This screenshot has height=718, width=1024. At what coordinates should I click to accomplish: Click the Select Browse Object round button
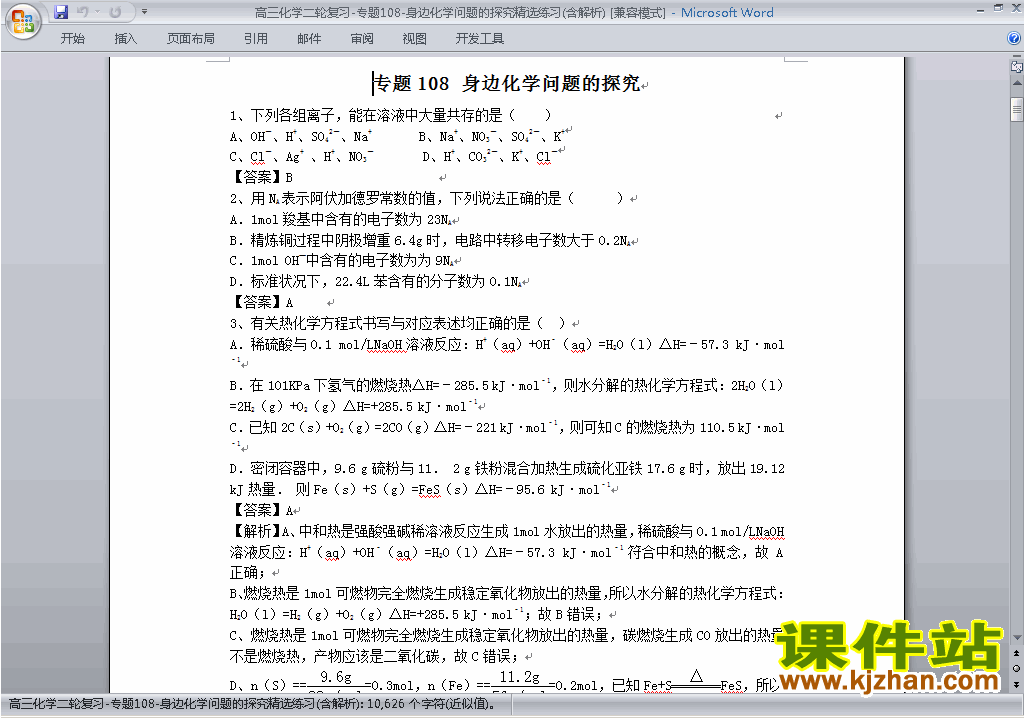tap(1016, 668)
